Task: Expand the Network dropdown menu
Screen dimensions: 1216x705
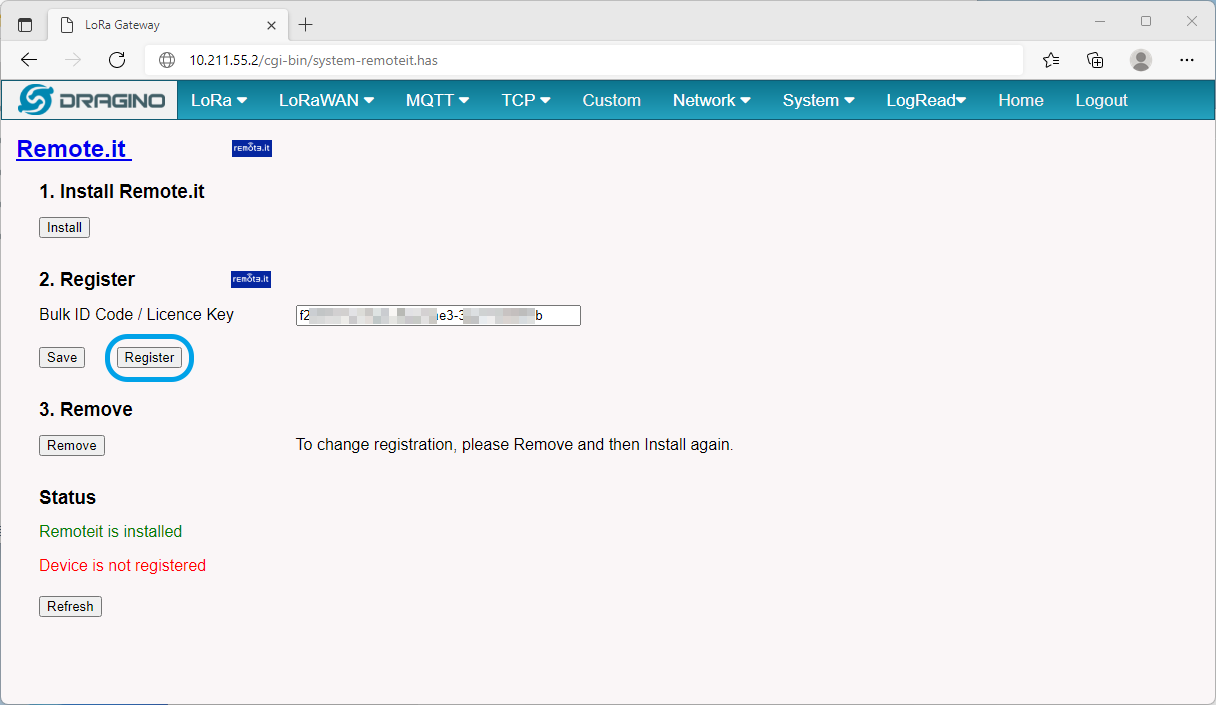Action: pyautogui.click(x=711, y=100)
